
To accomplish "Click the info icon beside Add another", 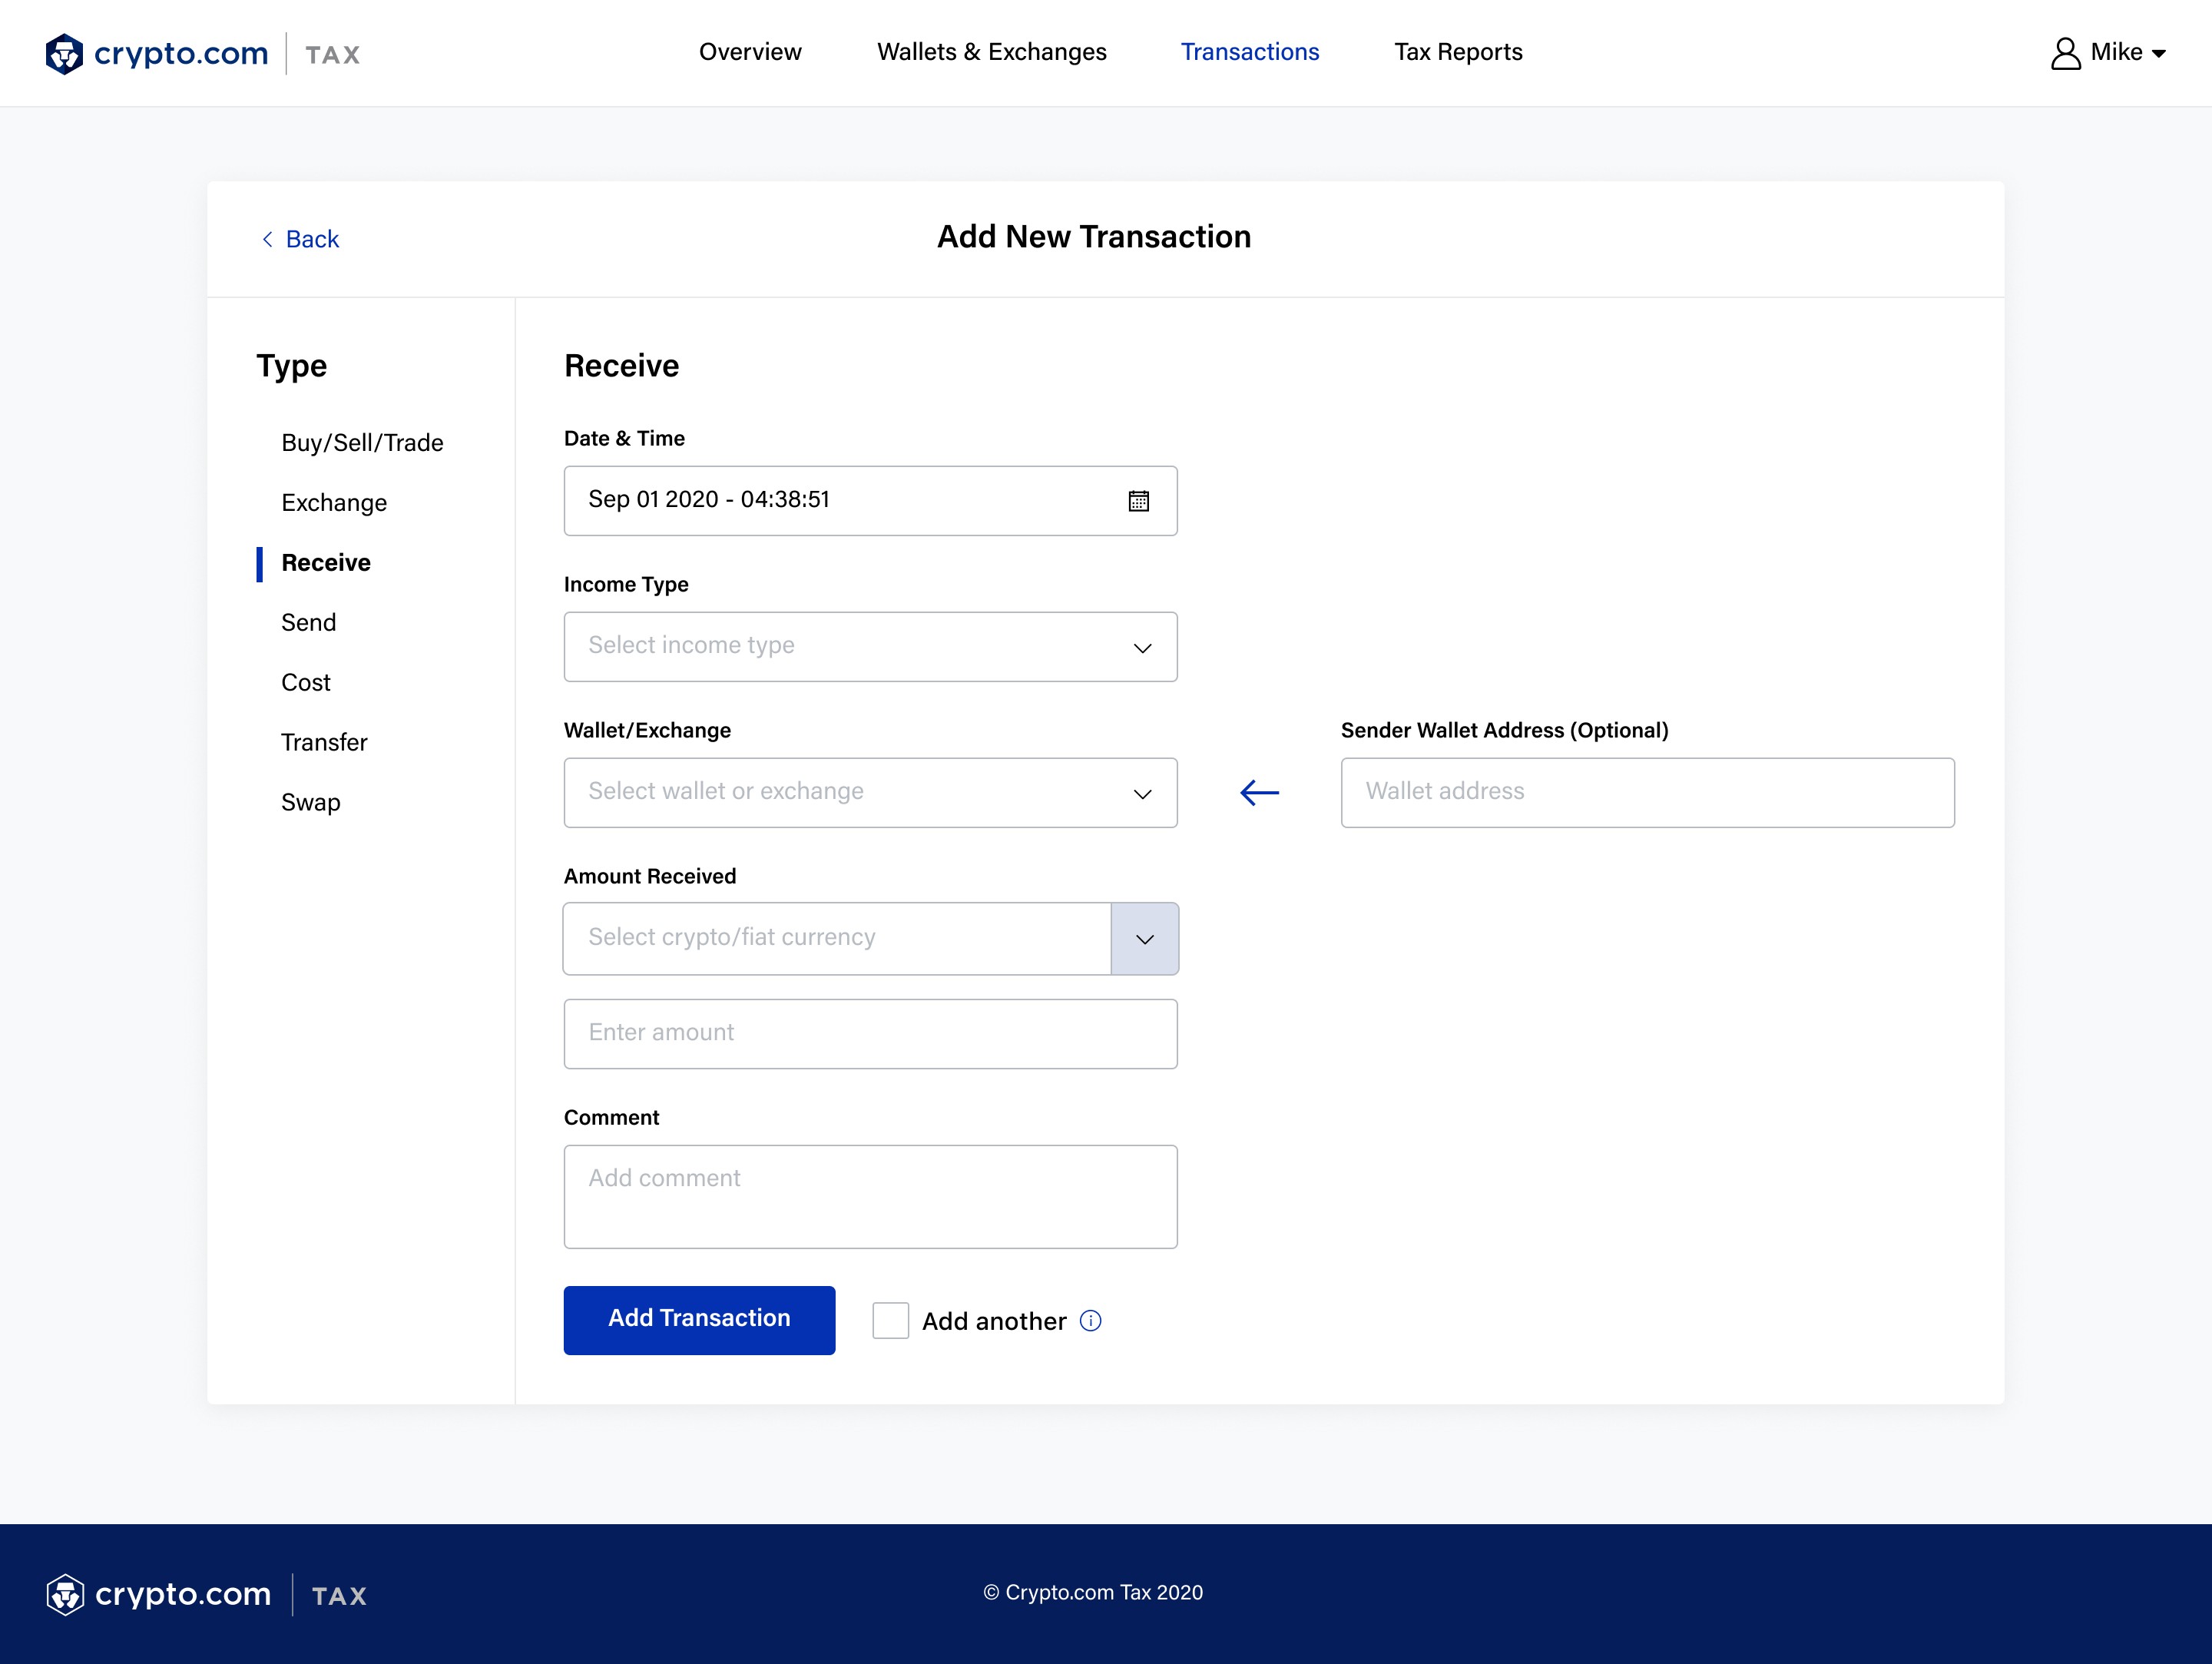I will [x=1091, y=1321].
